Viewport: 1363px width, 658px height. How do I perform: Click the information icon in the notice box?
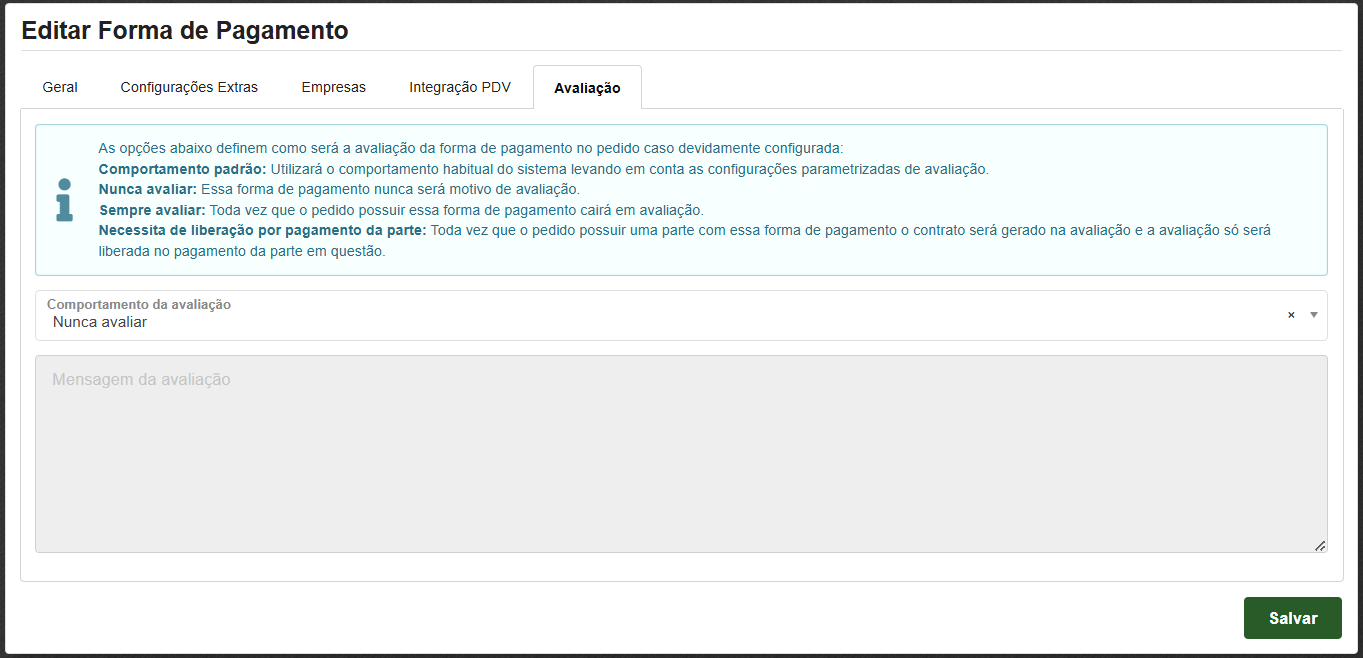click(66, 200)
